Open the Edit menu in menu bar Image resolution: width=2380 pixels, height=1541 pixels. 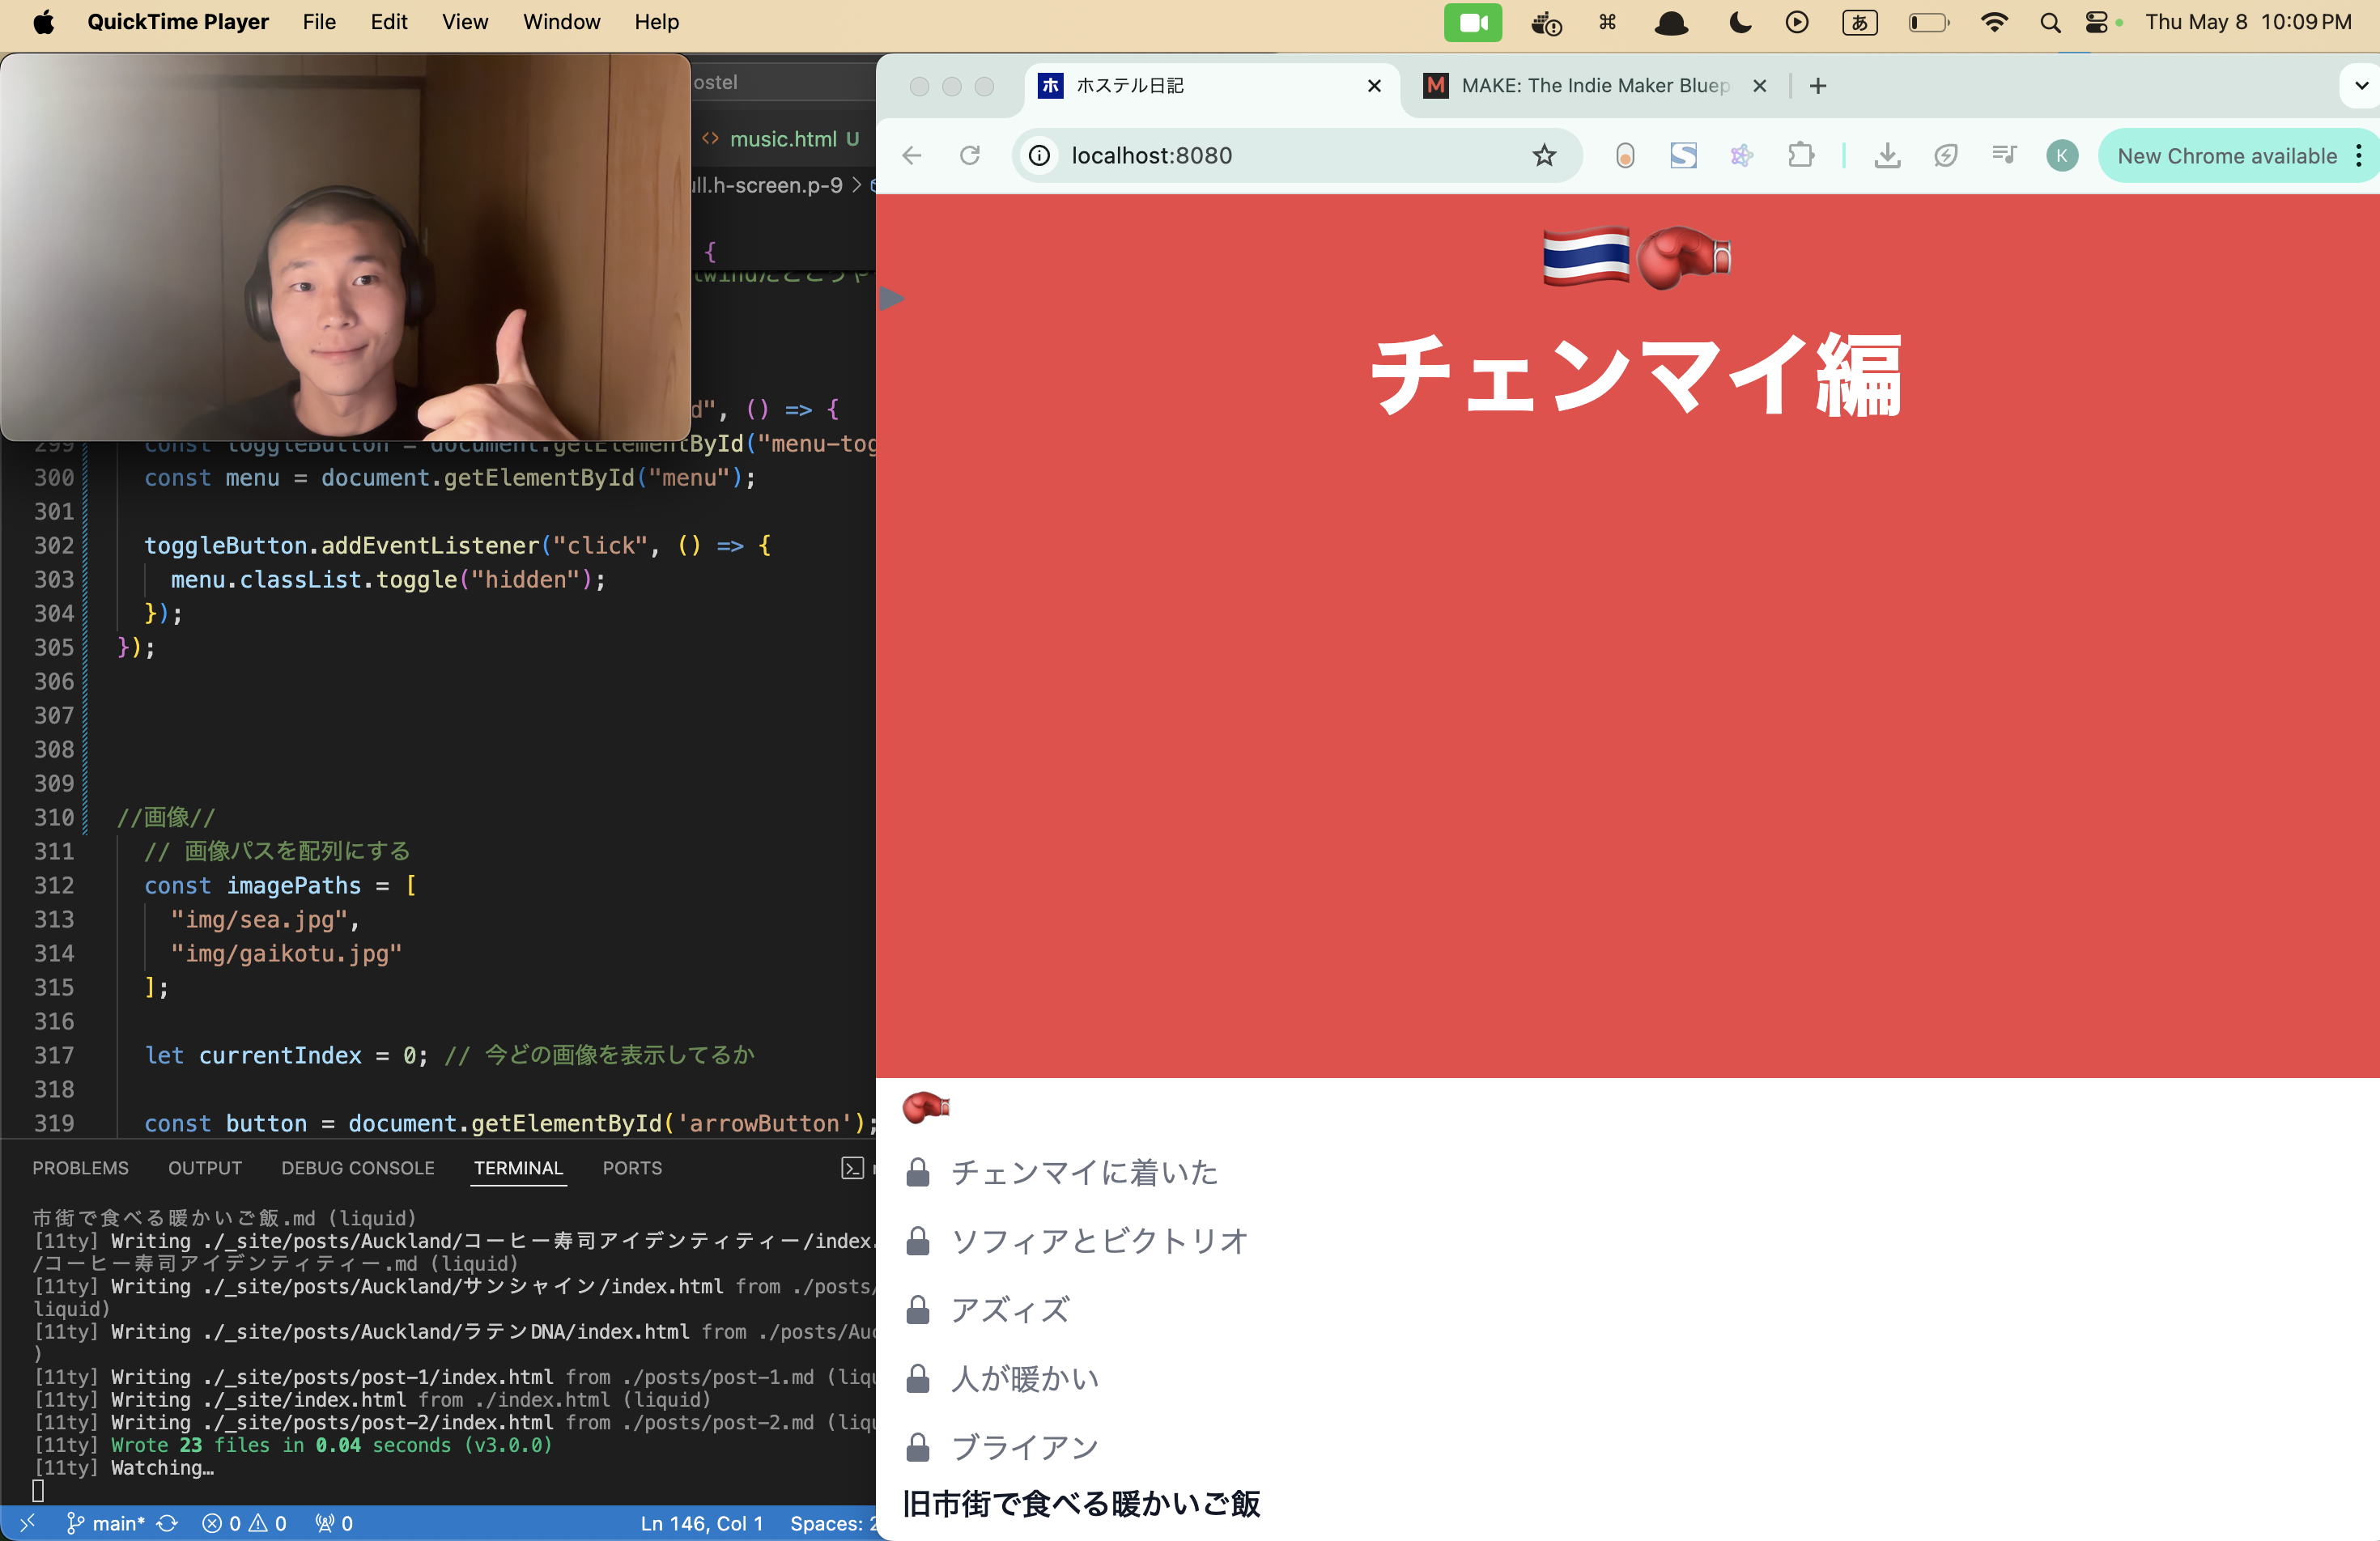tap(388, 22)
